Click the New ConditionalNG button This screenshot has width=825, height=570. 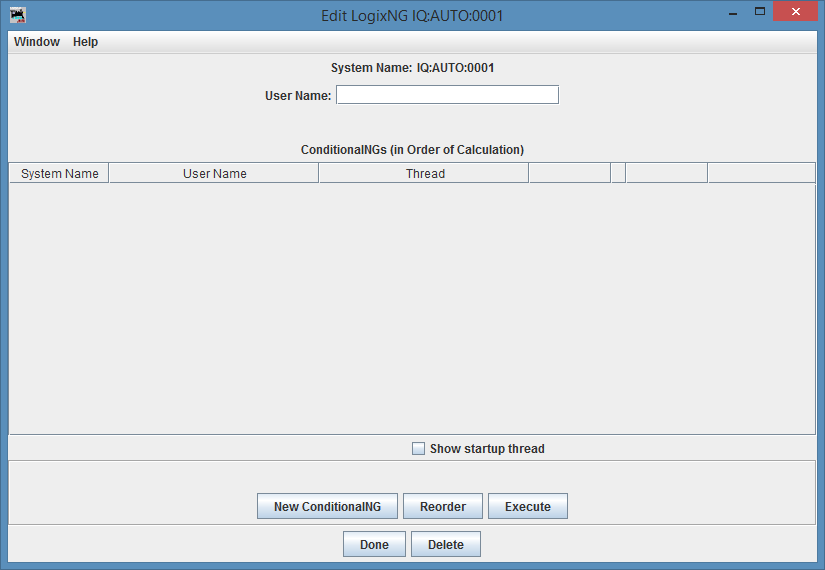(x=327, y=506)
